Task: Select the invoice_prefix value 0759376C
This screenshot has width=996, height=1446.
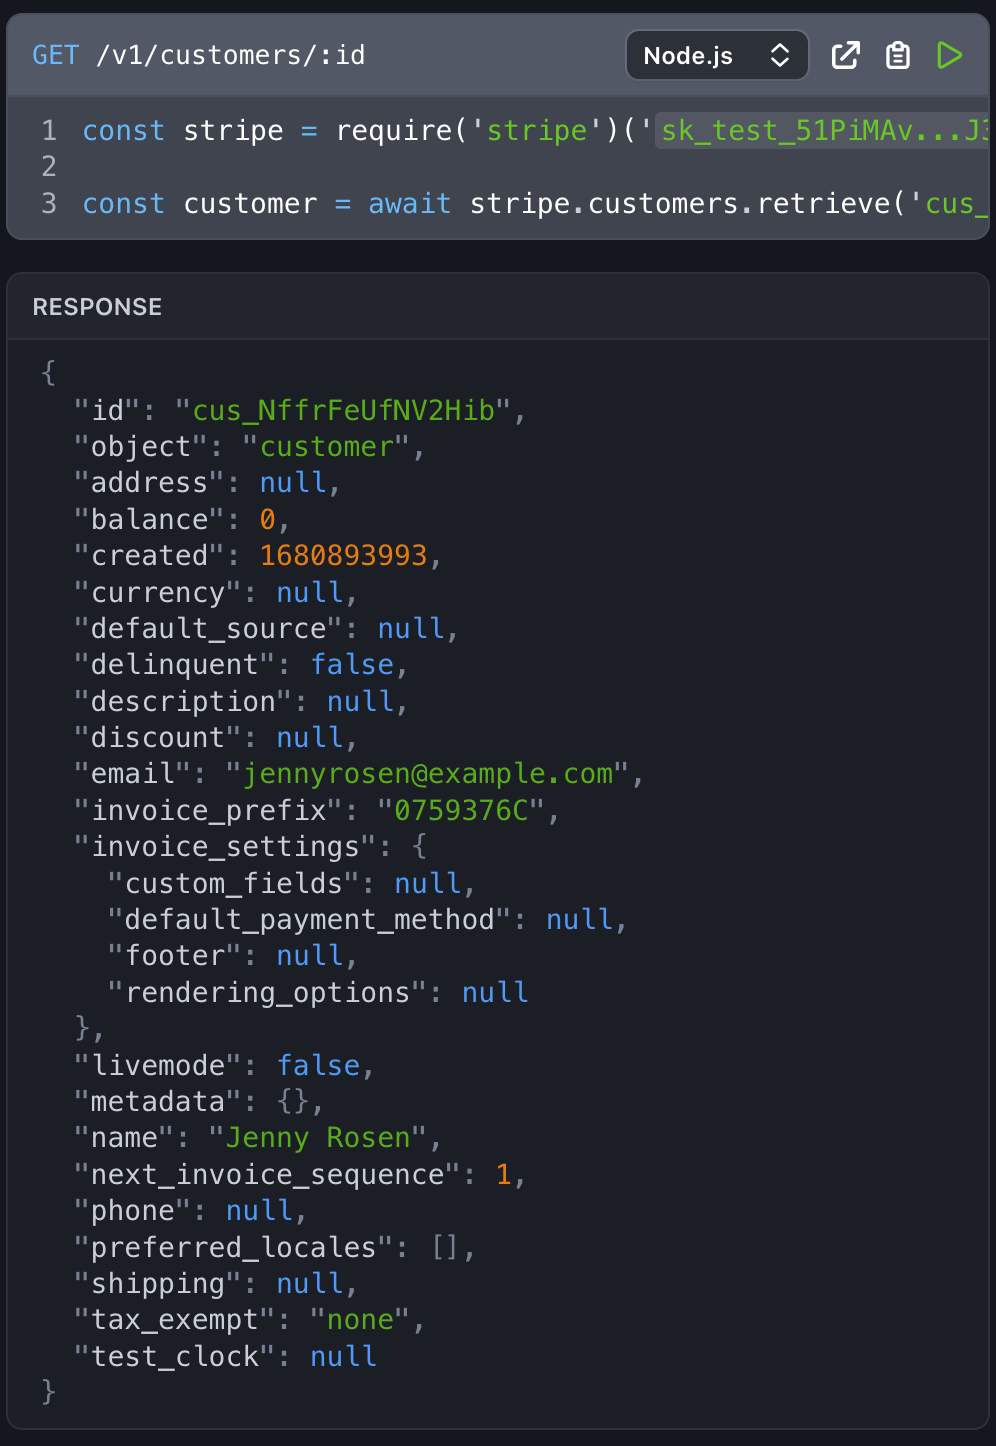Action: click(462, 810)
